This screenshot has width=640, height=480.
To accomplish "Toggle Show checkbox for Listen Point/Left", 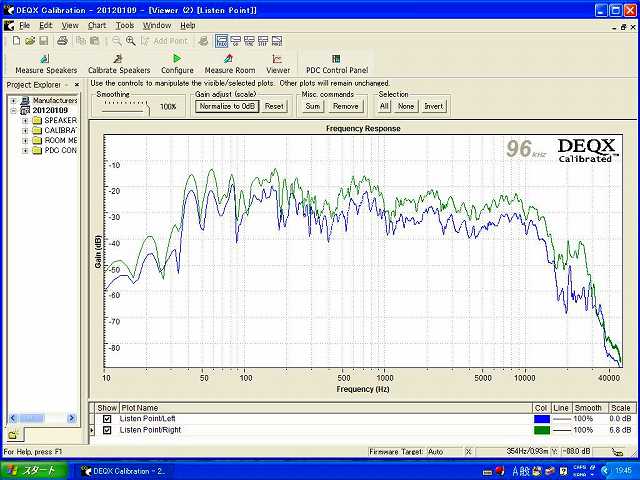I will point(107,419).
